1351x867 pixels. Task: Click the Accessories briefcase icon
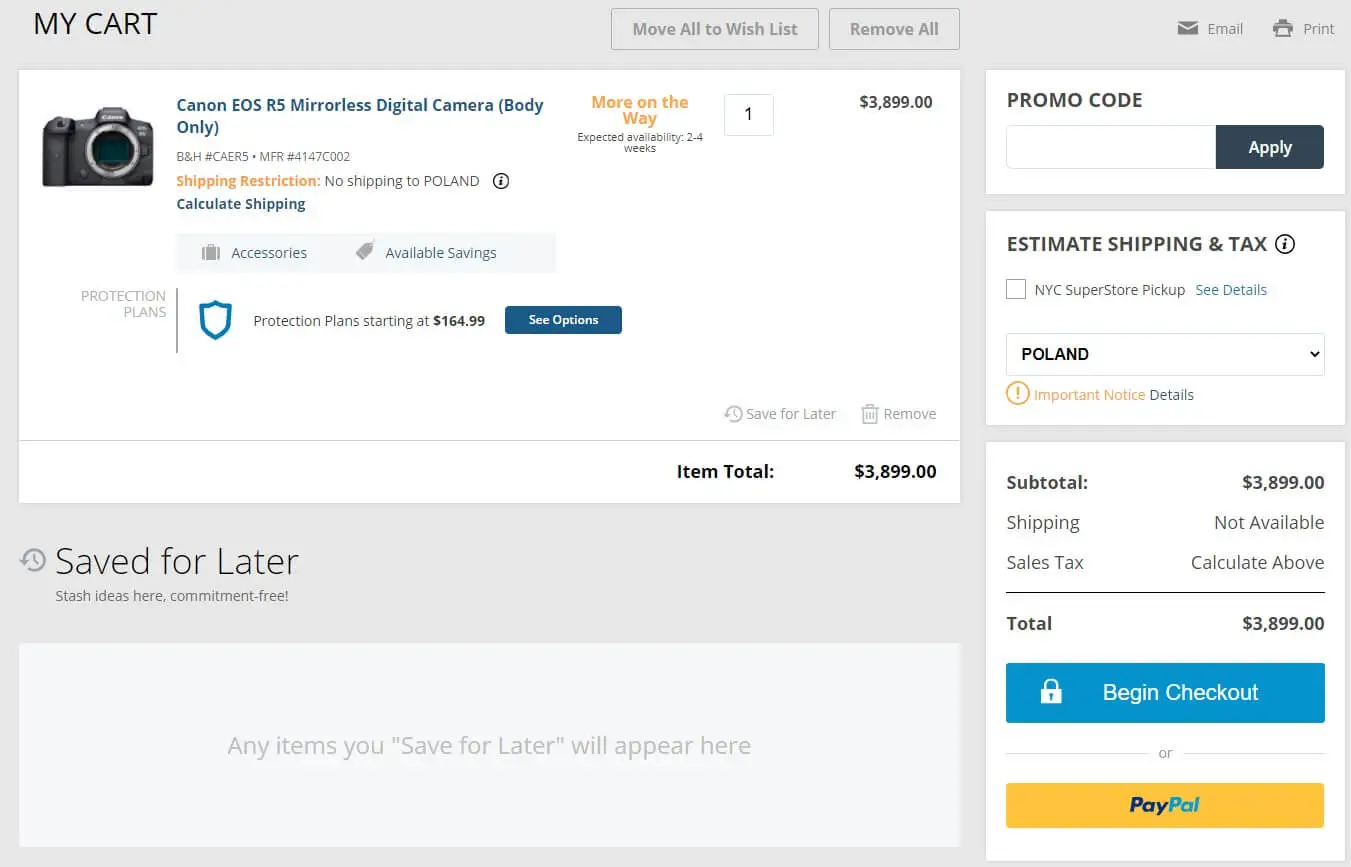[210, 252]
